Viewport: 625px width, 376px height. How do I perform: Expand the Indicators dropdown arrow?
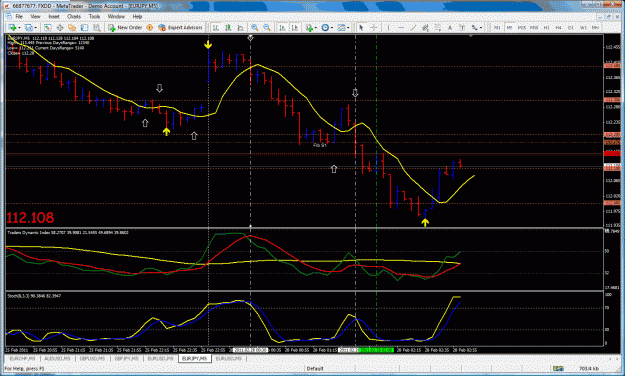pos(316,28)
